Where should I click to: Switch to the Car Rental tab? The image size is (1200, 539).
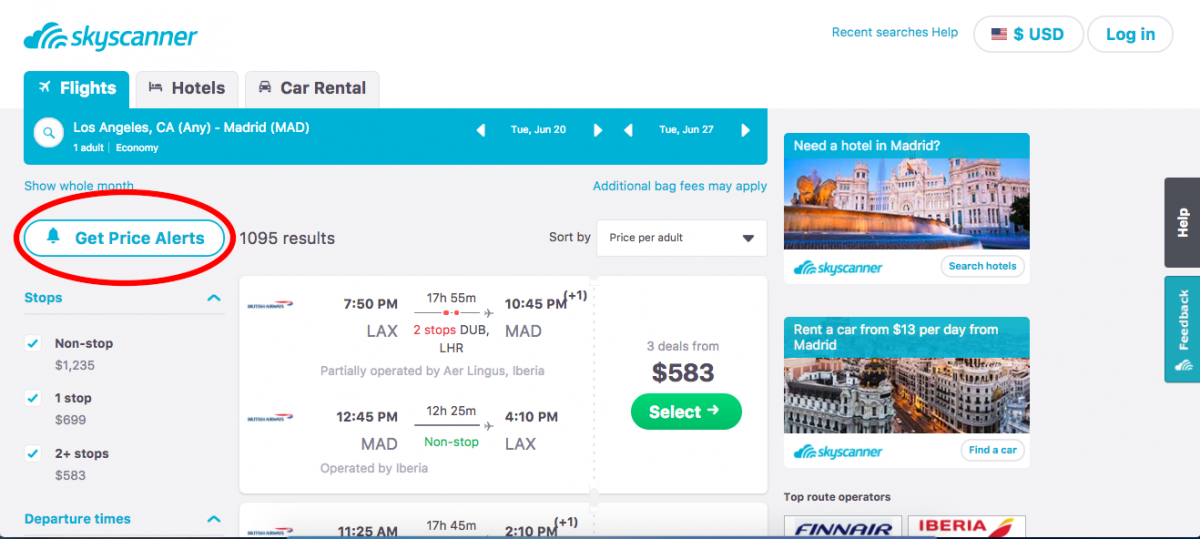click(x=312, y=88)
